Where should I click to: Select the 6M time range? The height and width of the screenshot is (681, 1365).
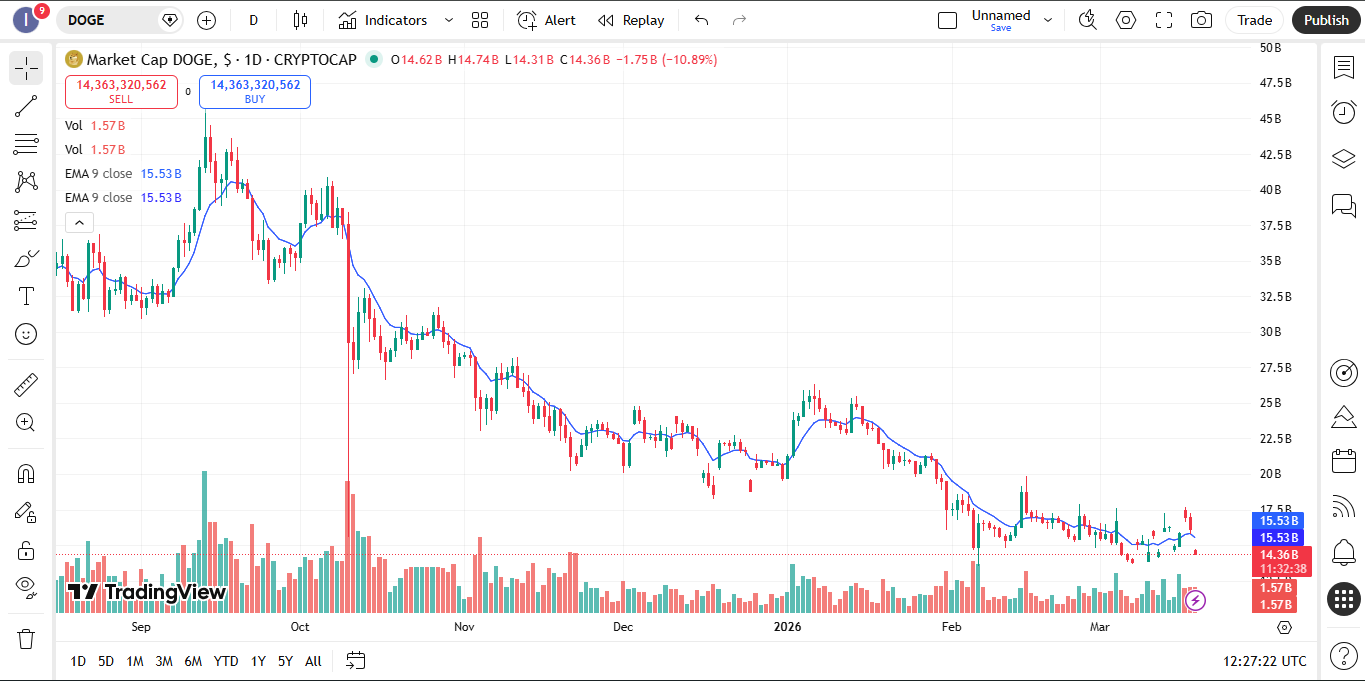(193, 661)
